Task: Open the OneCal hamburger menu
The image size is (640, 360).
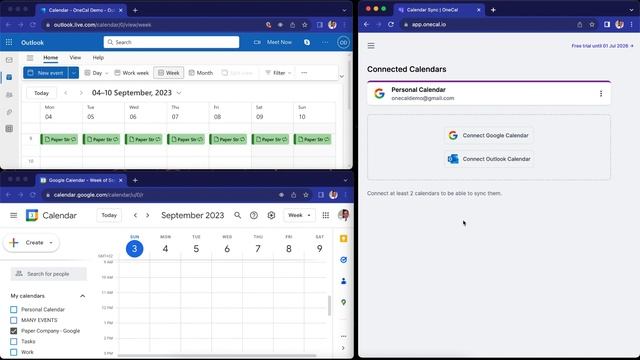Action: (x=371, y=46)
